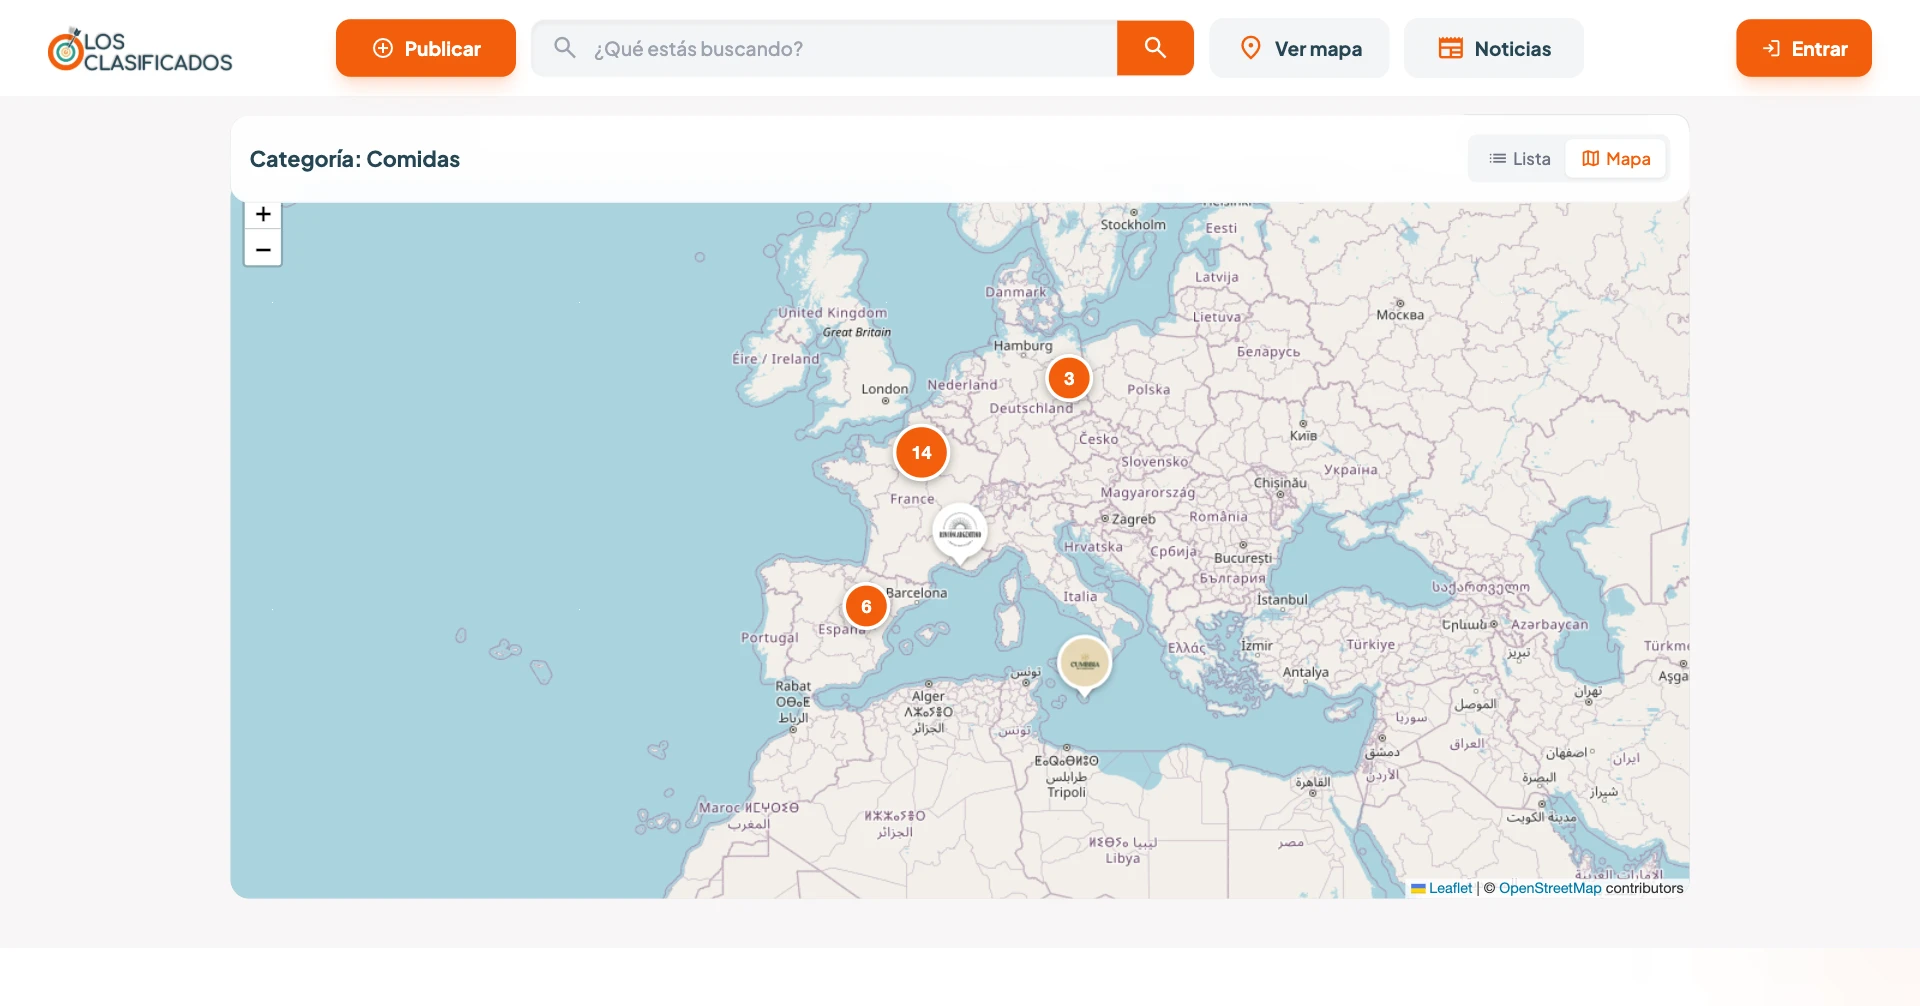Open the Noticias section
This screenshot has width=1920, height=1006.
pos(1494,48)
